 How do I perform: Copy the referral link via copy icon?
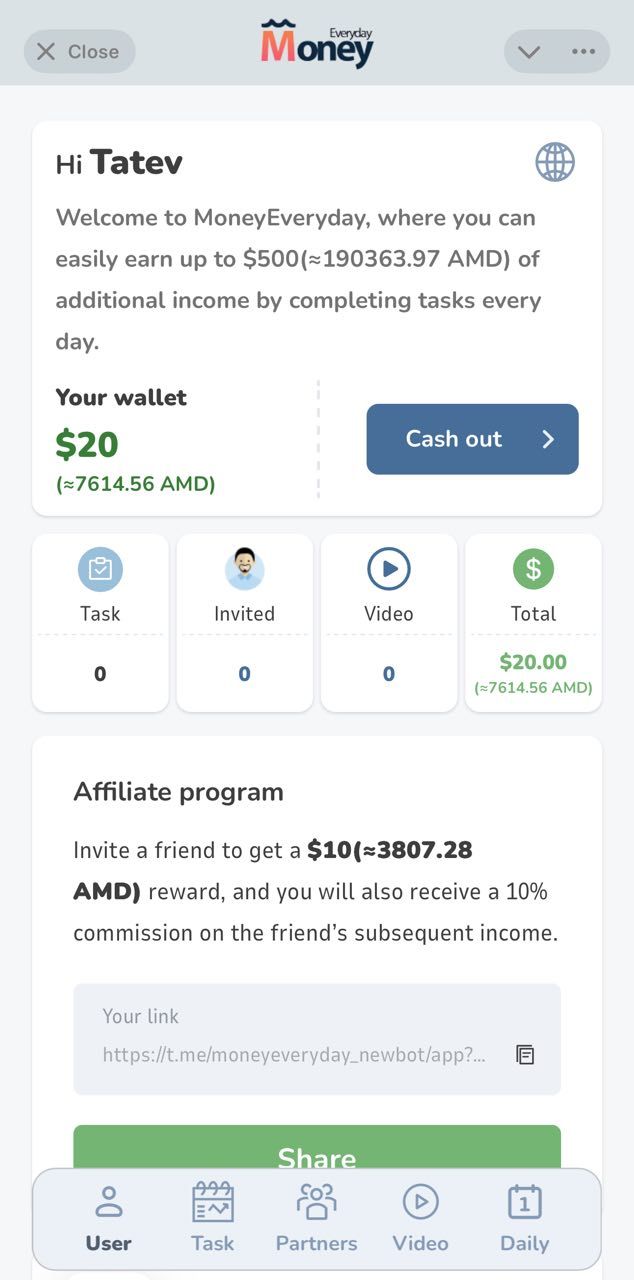pos(526,1054)
